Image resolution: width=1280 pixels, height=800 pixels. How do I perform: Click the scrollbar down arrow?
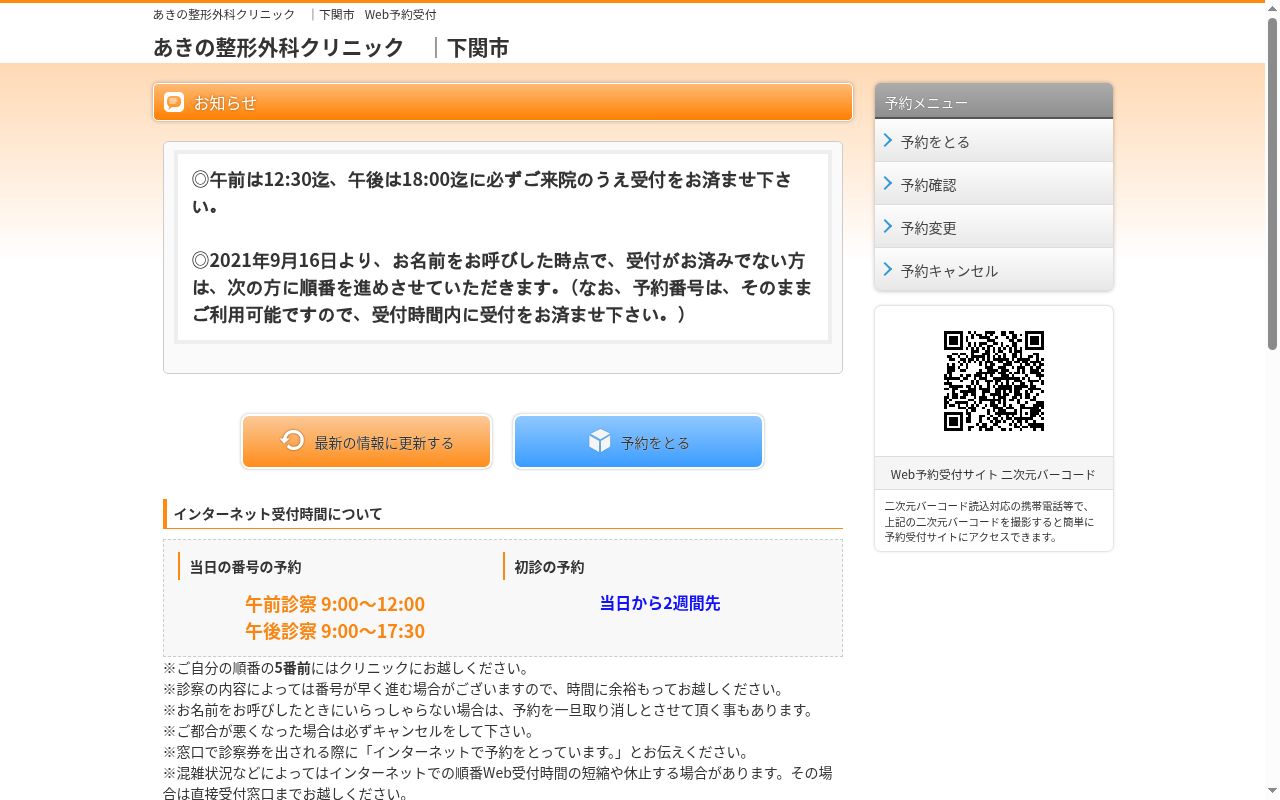[x=1272, y=792]
